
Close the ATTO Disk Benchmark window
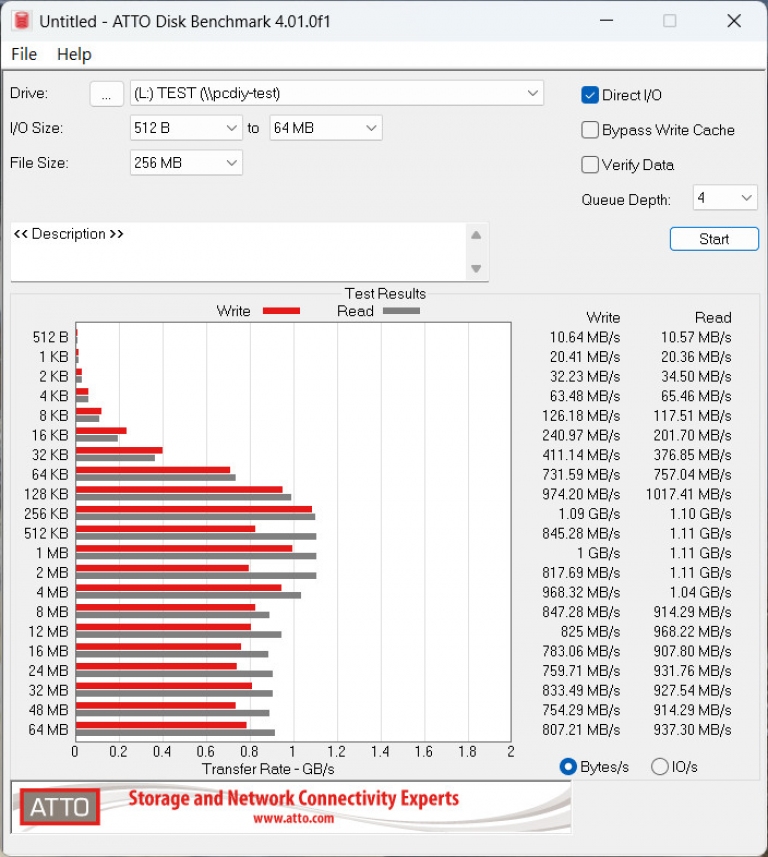pyautogui.click(x=734, y=21)
